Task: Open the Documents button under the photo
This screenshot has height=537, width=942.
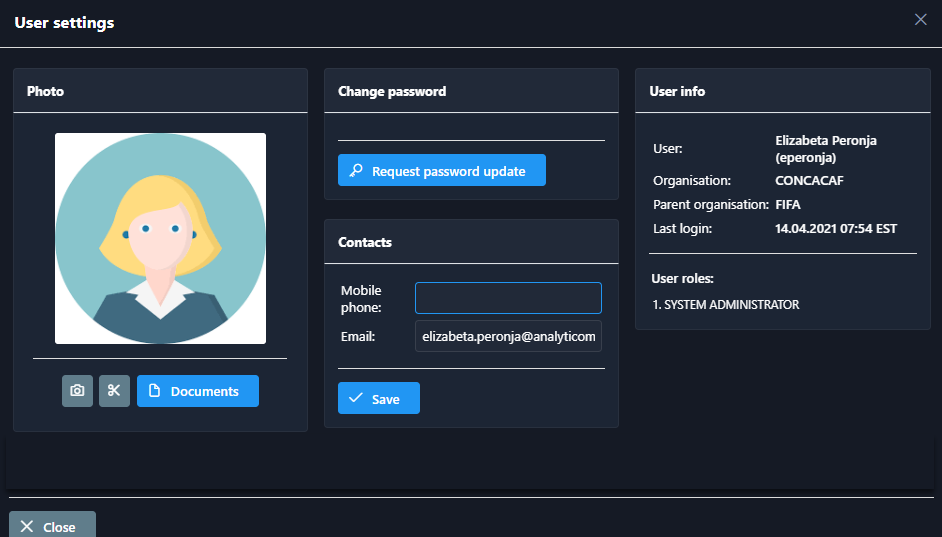Action: (x=197, y=391)
